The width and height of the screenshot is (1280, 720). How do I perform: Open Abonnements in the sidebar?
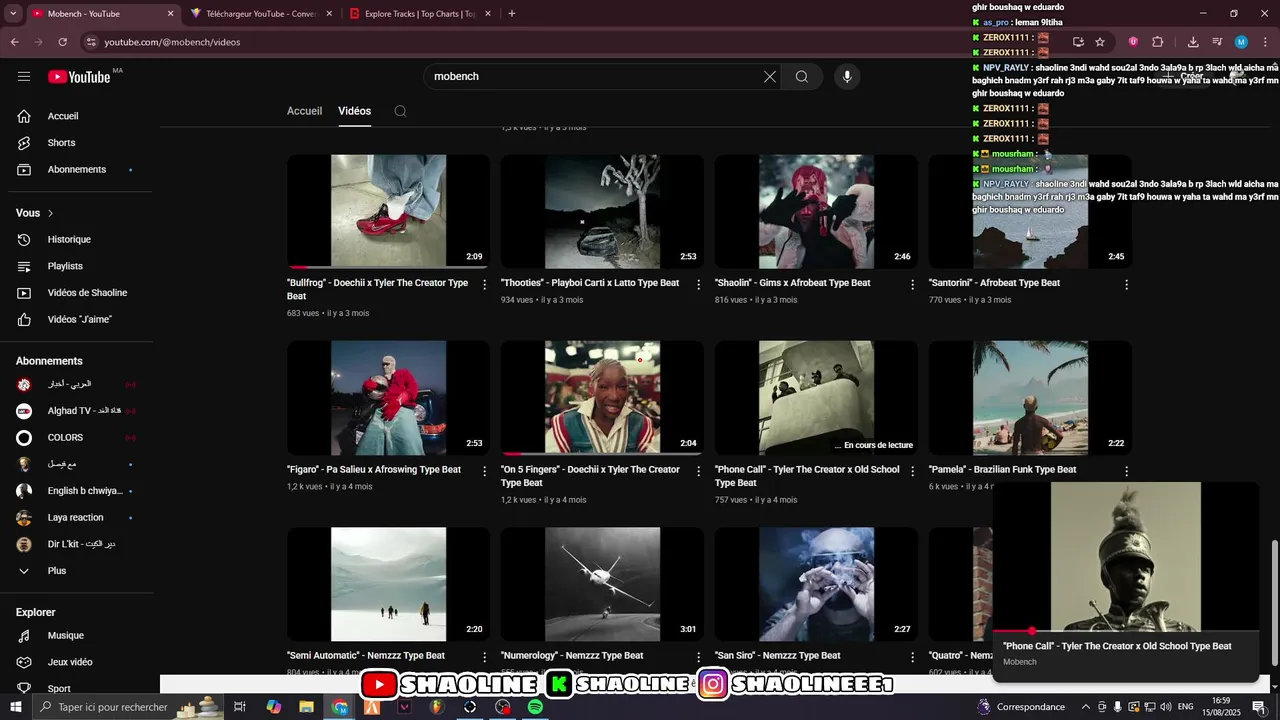(x=77, y=170)
